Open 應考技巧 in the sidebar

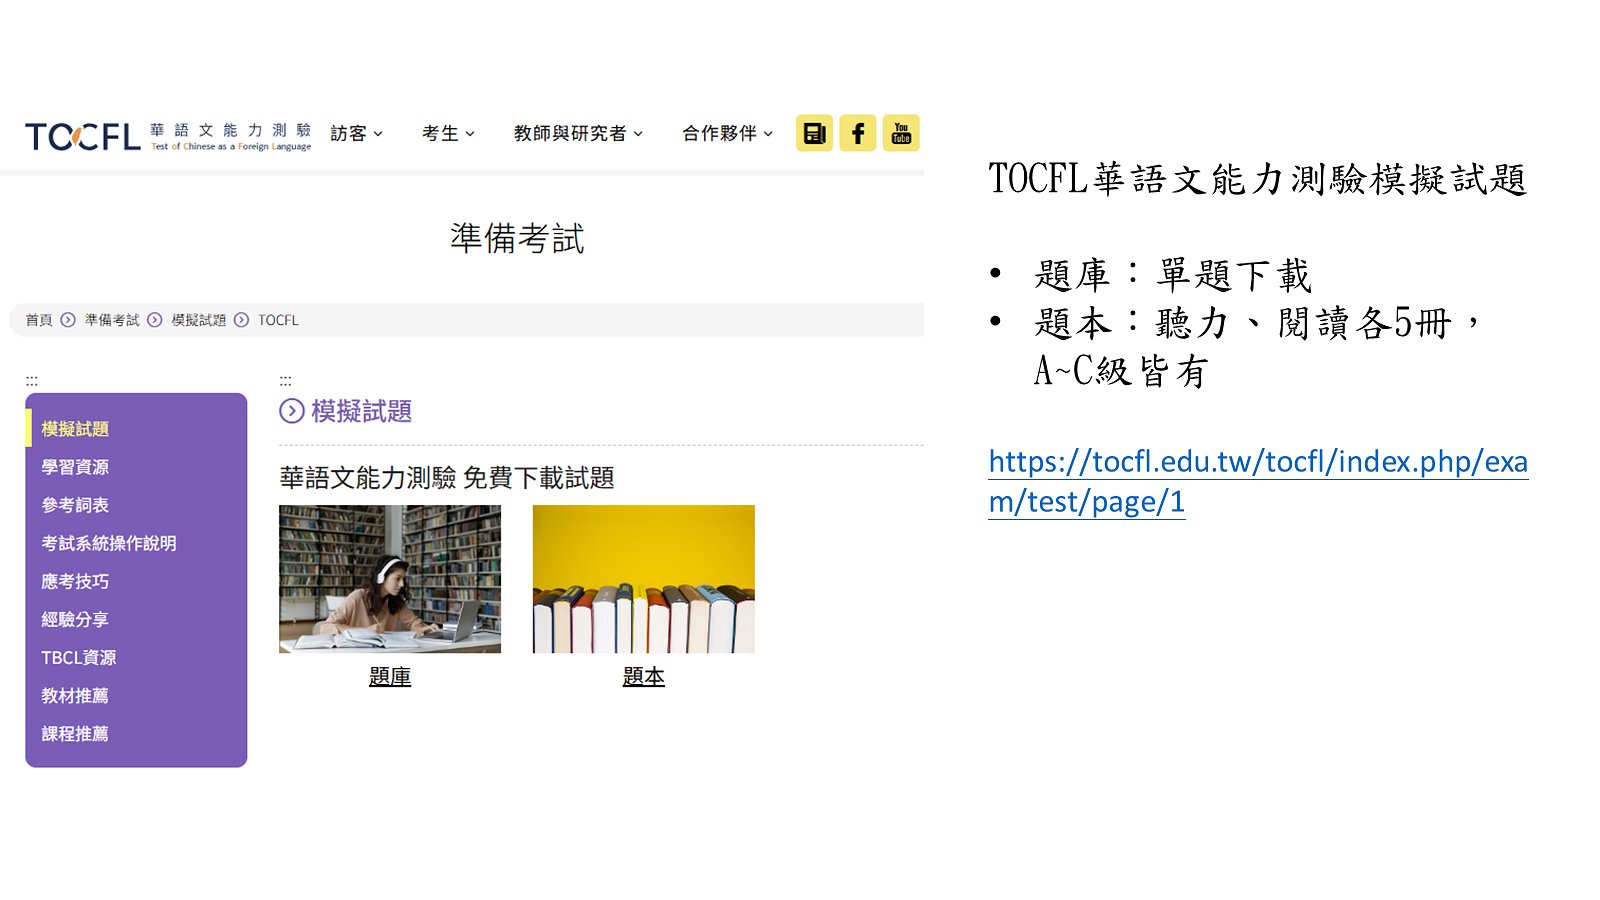click(75, 581)
